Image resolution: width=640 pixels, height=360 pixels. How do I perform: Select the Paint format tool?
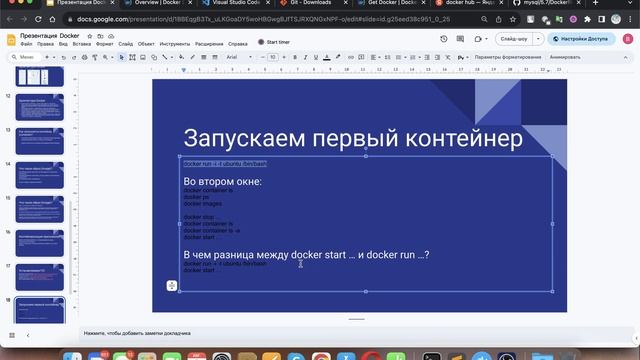95,58
